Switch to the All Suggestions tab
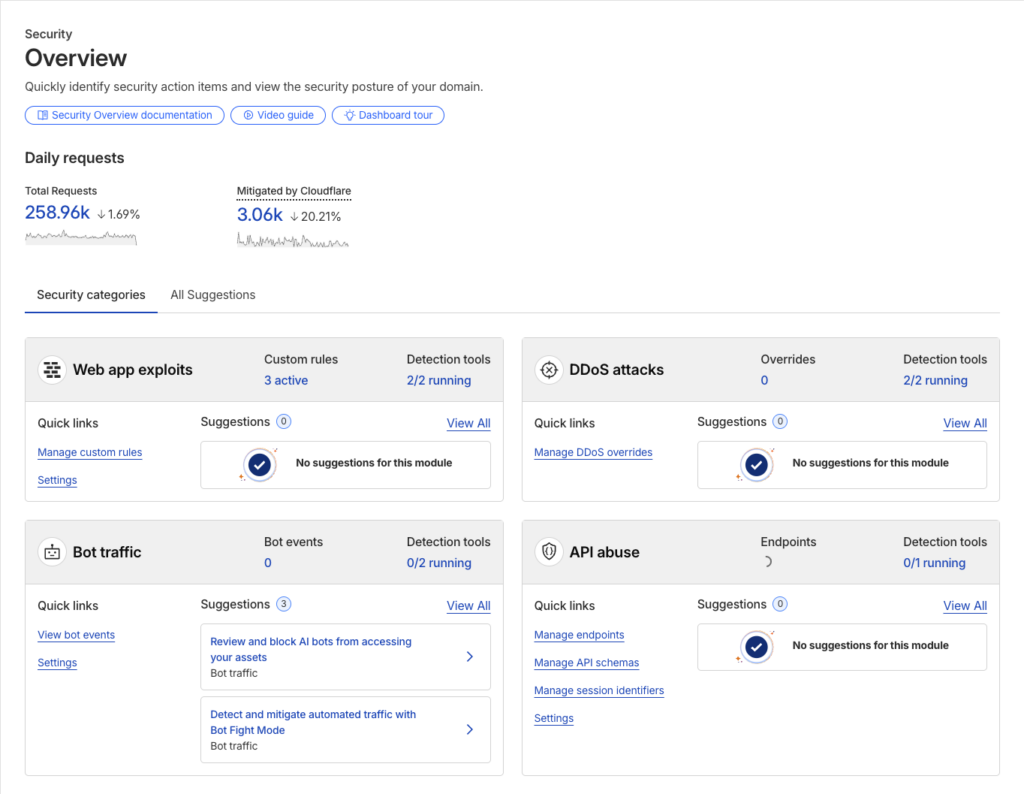The height and width of the screenshot is (794, 1024). point(213,295)
